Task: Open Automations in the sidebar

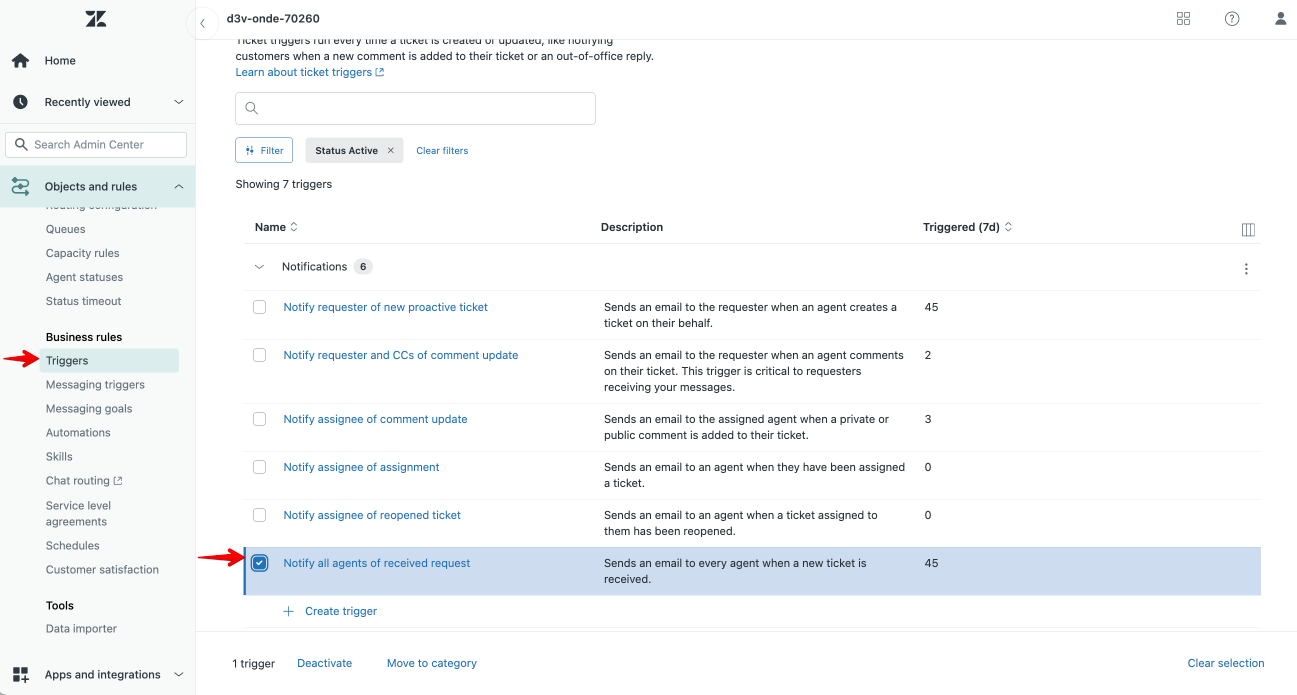Action: tap(78, 433)
